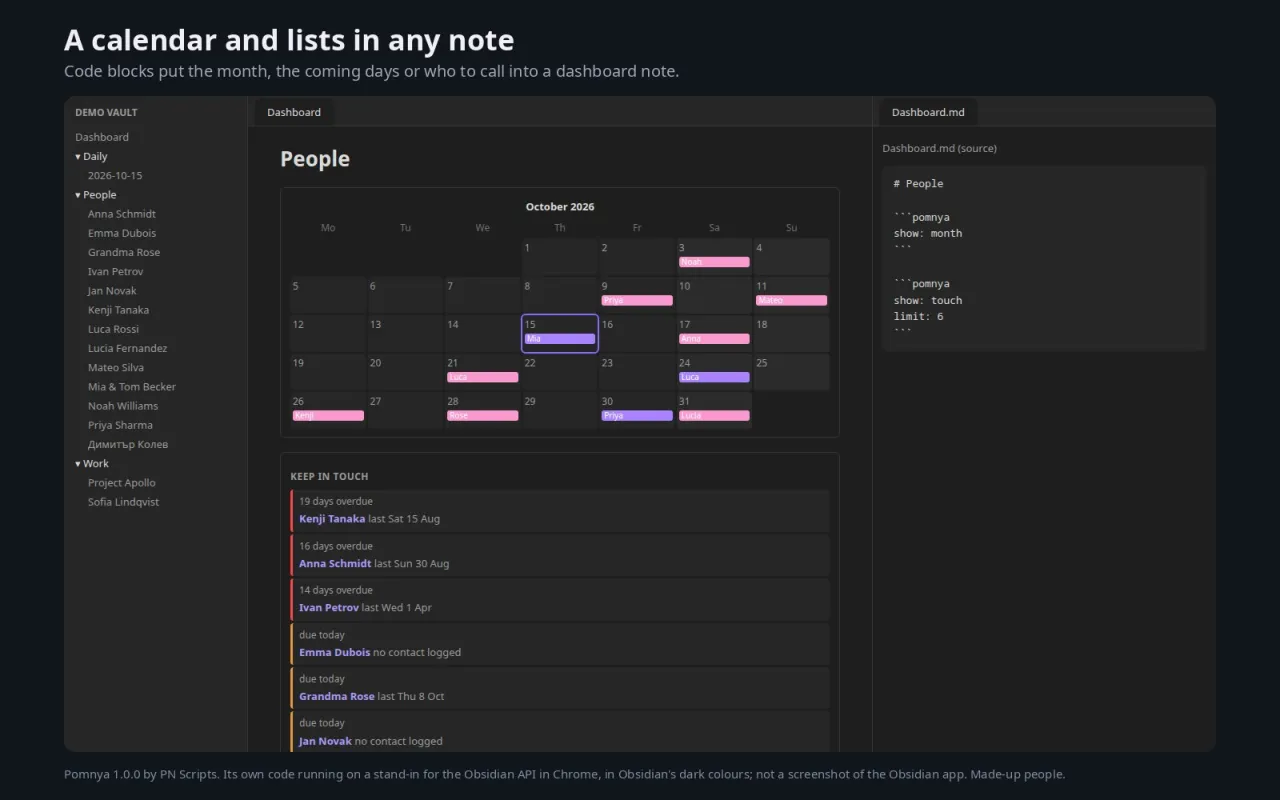The height and width of the screenshot is (800, 1280).
Task: Open the Ivan Petrov sidebar note
Action: [x=115, y=272]
